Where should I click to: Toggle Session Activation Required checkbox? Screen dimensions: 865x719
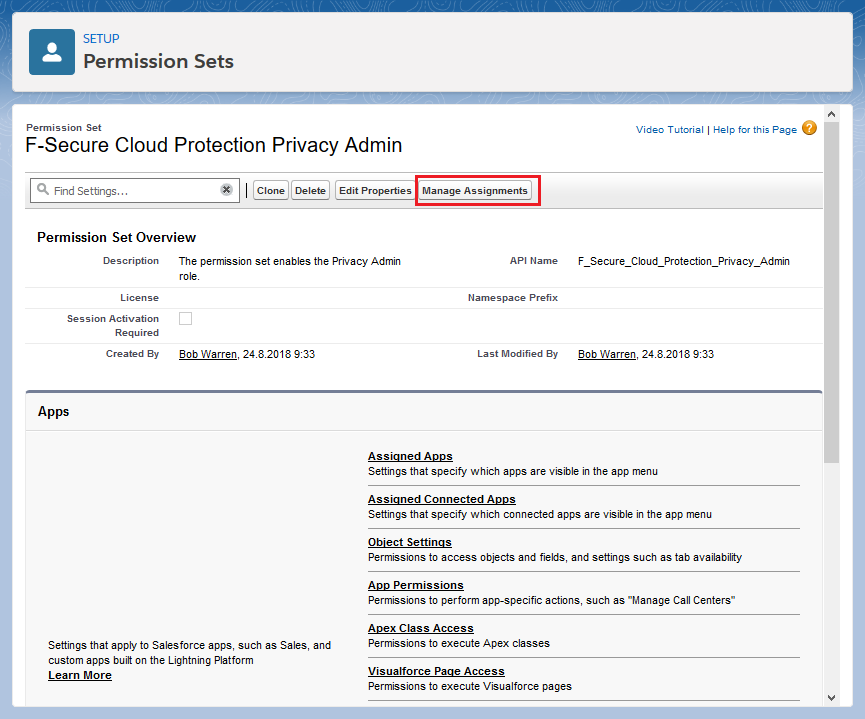click(185, 318)
